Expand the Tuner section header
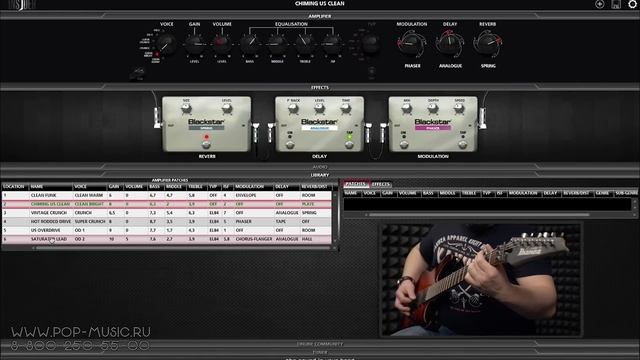The width and height of the screenshot is (640, 360). click(320, 352)
